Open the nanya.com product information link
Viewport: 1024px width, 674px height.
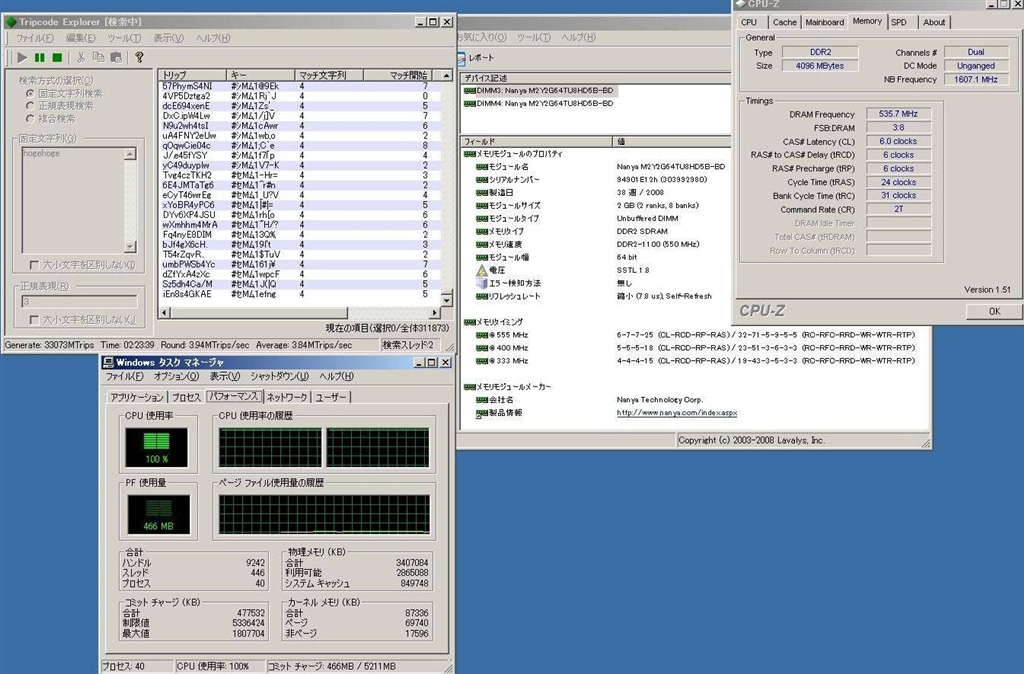pyautogui.click(x=675, y=412)
